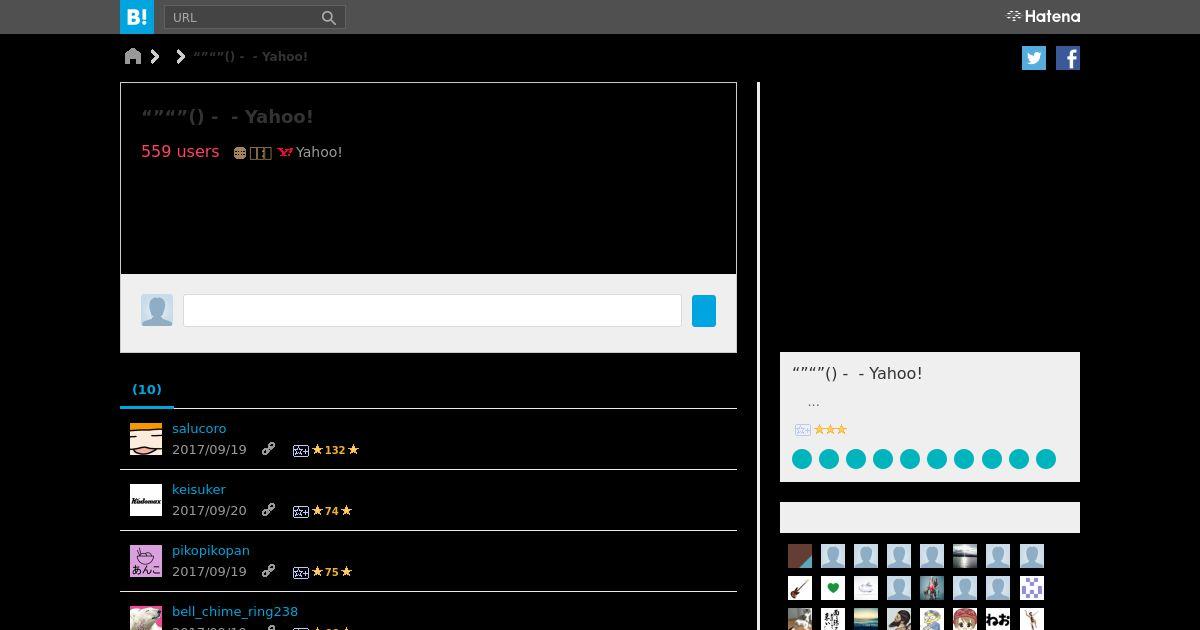The height and width of the screenshot is (630, 1200).
Task: Click salucoro's 2017/09/19 date
Action: (x=209, y=450)
